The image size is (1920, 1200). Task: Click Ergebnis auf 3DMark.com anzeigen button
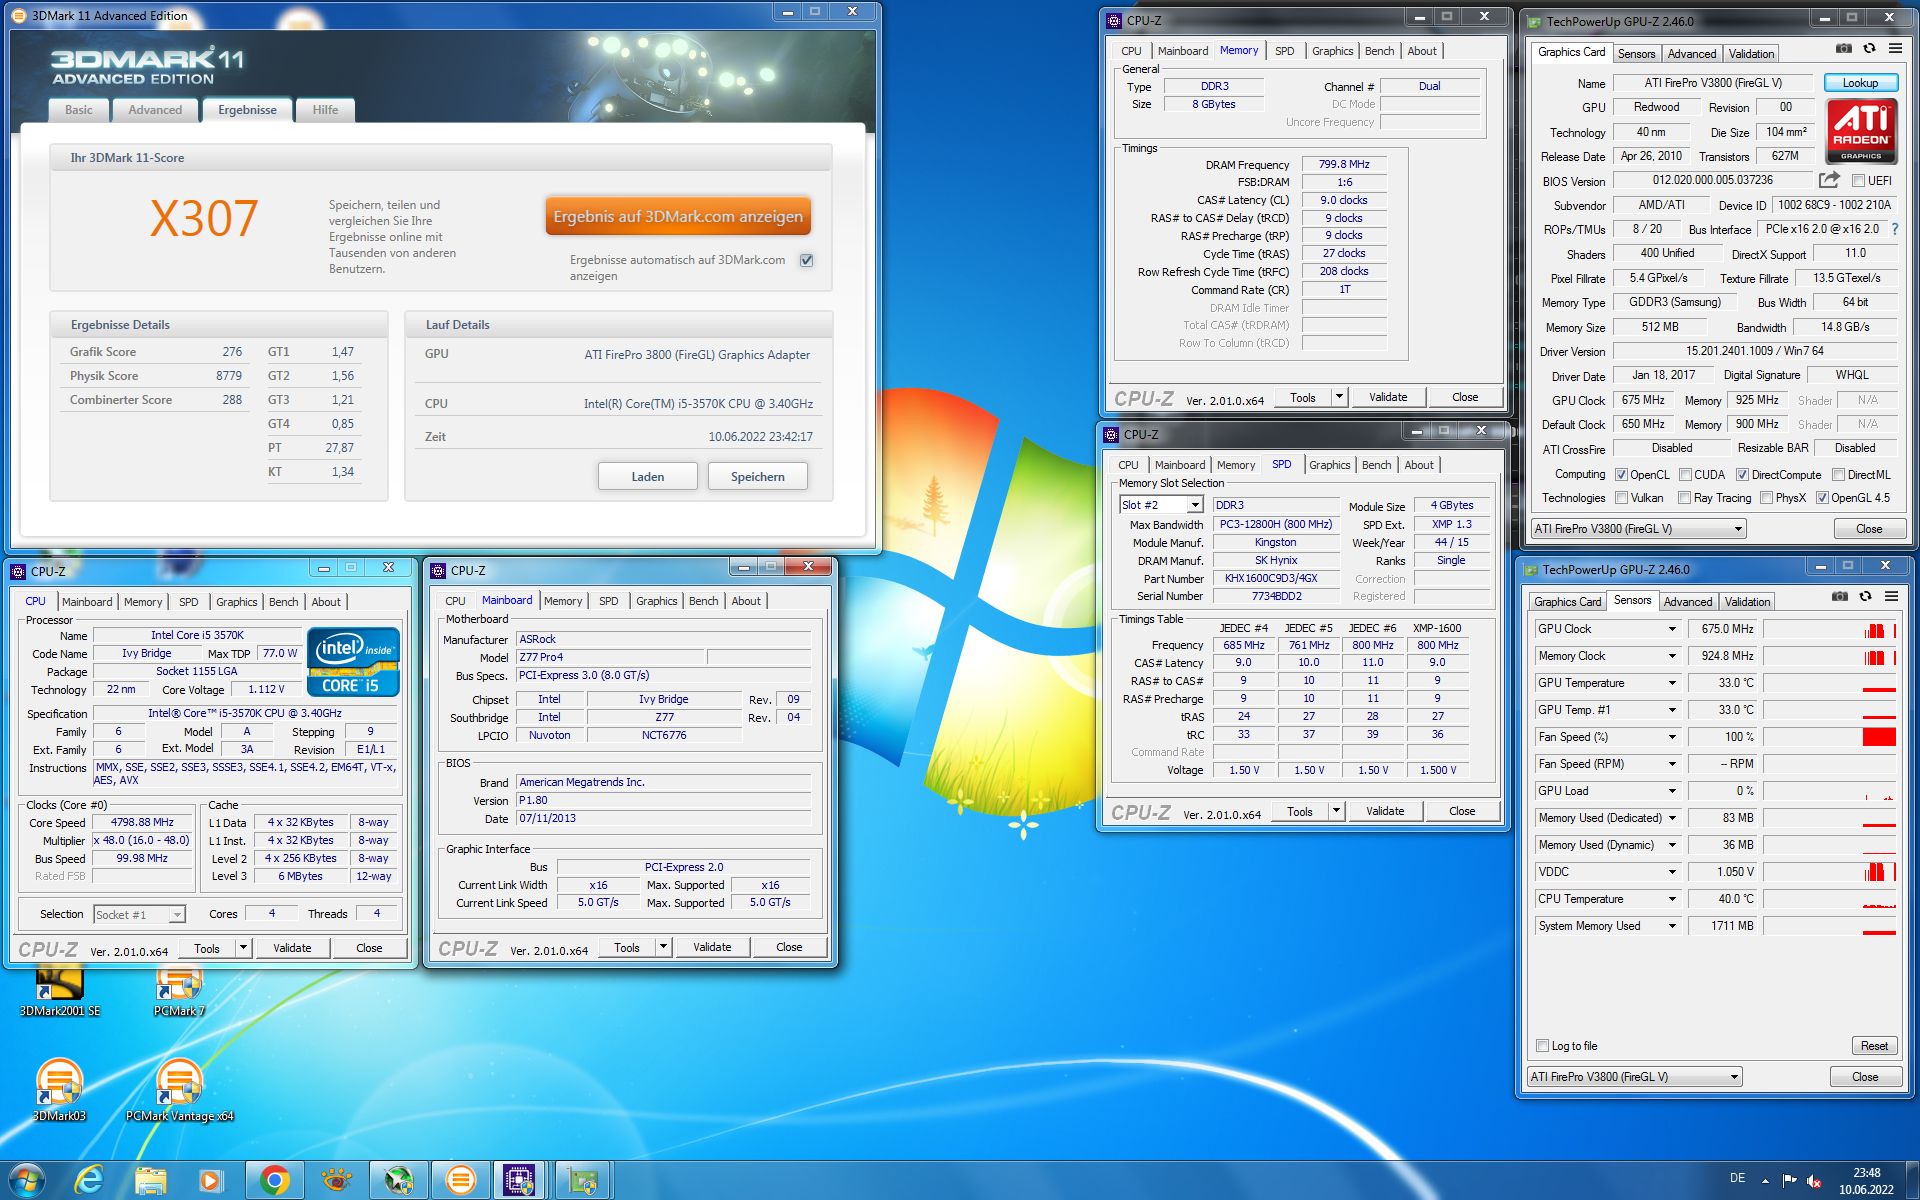coord(678,216)
